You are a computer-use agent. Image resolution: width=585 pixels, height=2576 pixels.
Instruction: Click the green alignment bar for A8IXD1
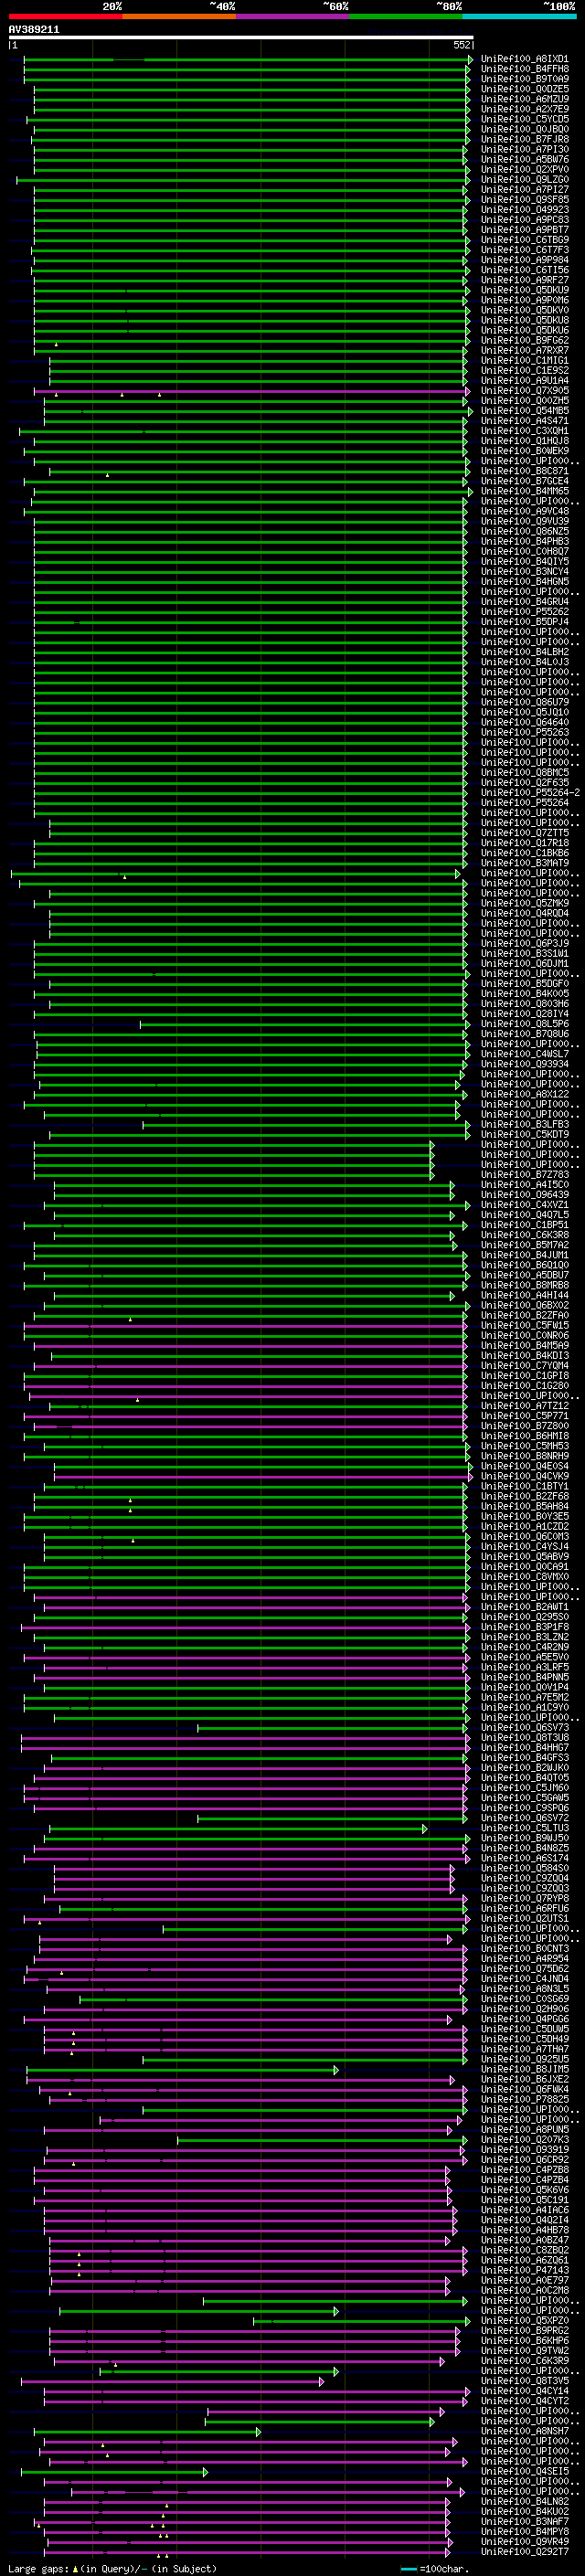point(247,59)
